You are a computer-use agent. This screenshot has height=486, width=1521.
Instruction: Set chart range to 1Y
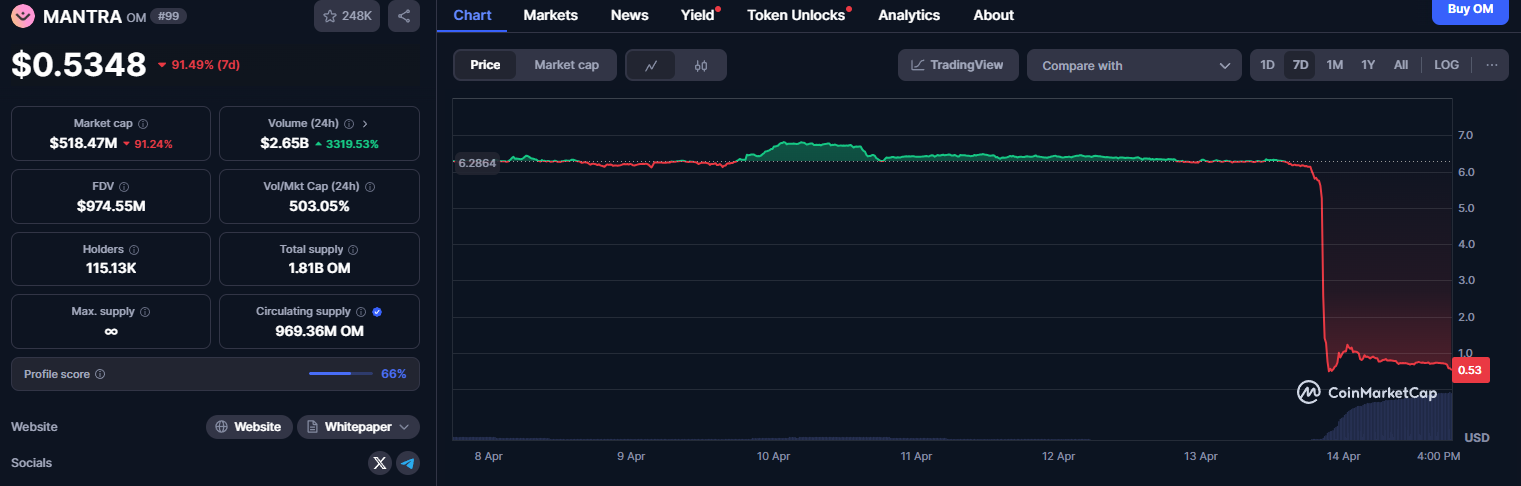[x=1368, y=65]
